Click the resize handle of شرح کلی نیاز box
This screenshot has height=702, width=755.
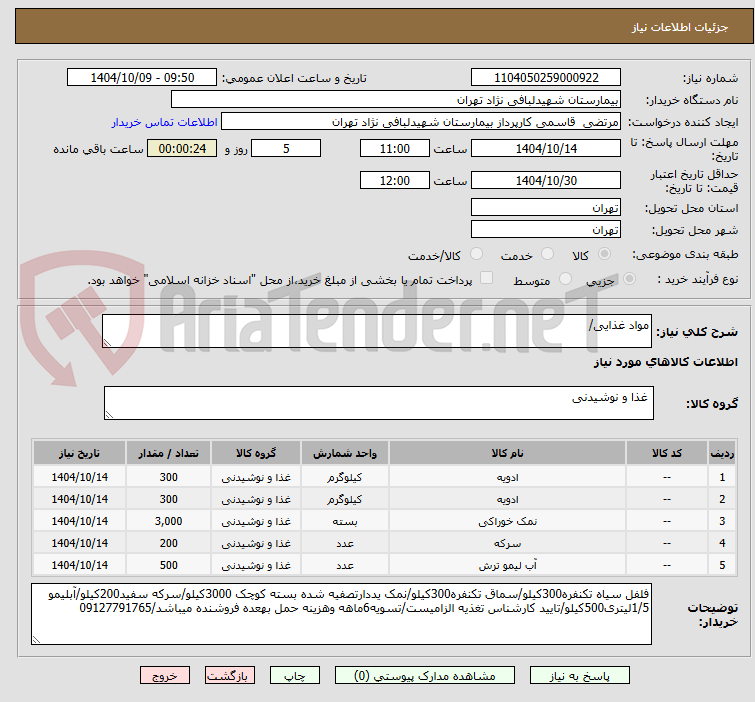tap(107, 343)
